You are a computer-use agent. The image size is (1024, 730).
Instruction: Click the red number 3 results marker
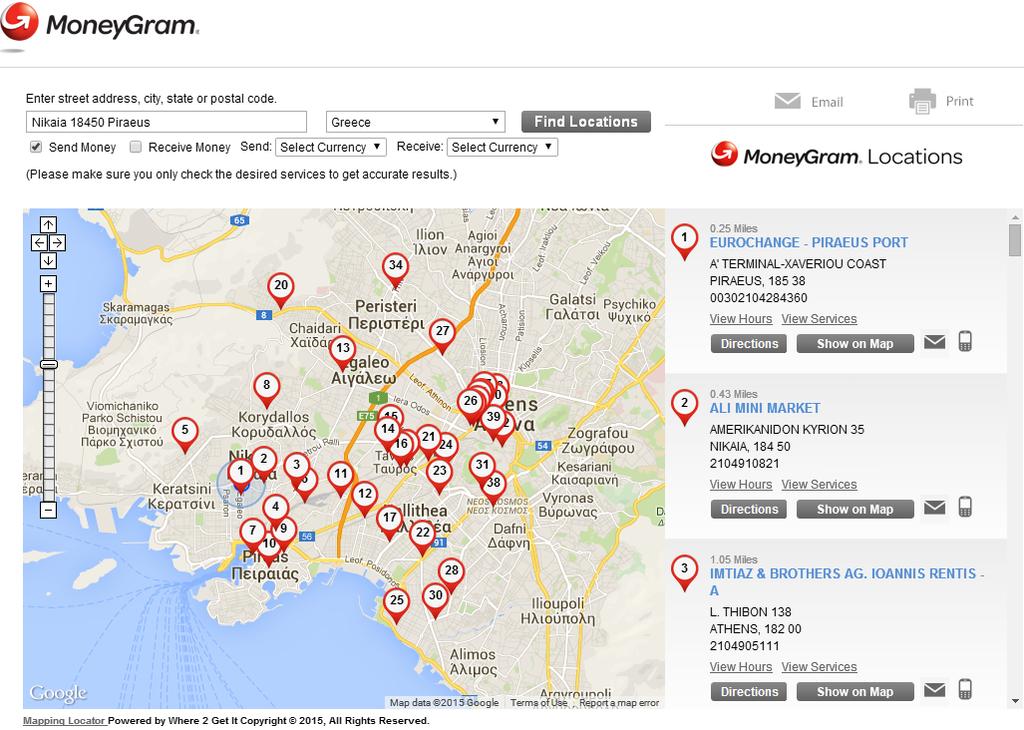684,573
